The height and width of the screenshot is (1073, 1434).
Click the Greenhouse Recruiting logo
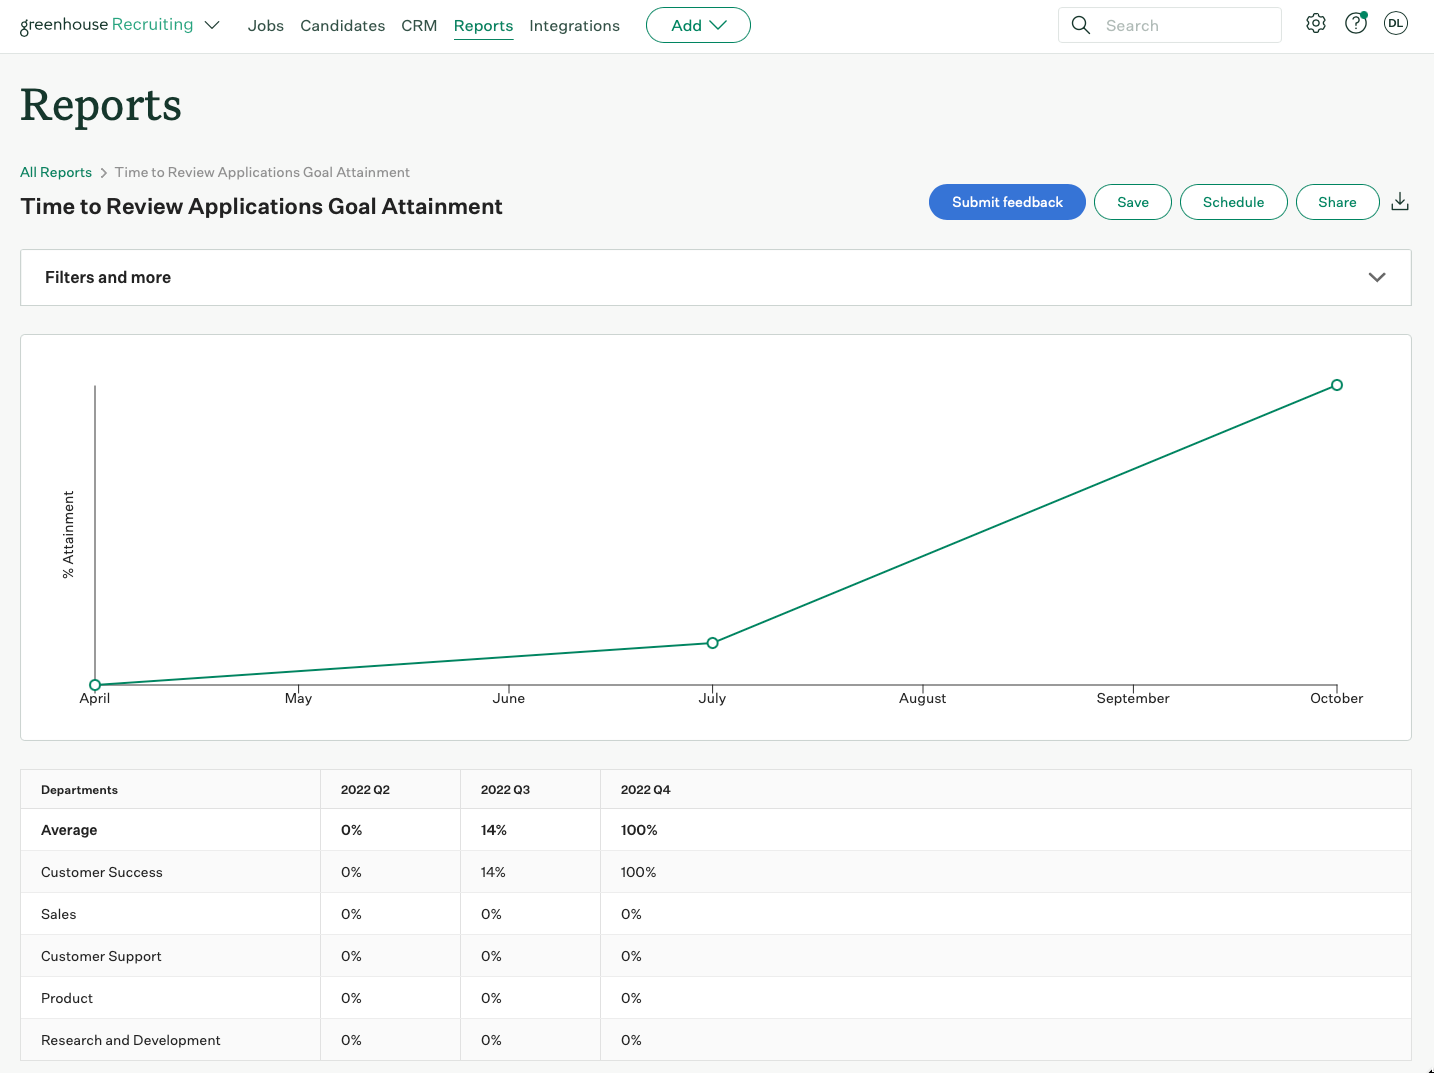[105, 24]
